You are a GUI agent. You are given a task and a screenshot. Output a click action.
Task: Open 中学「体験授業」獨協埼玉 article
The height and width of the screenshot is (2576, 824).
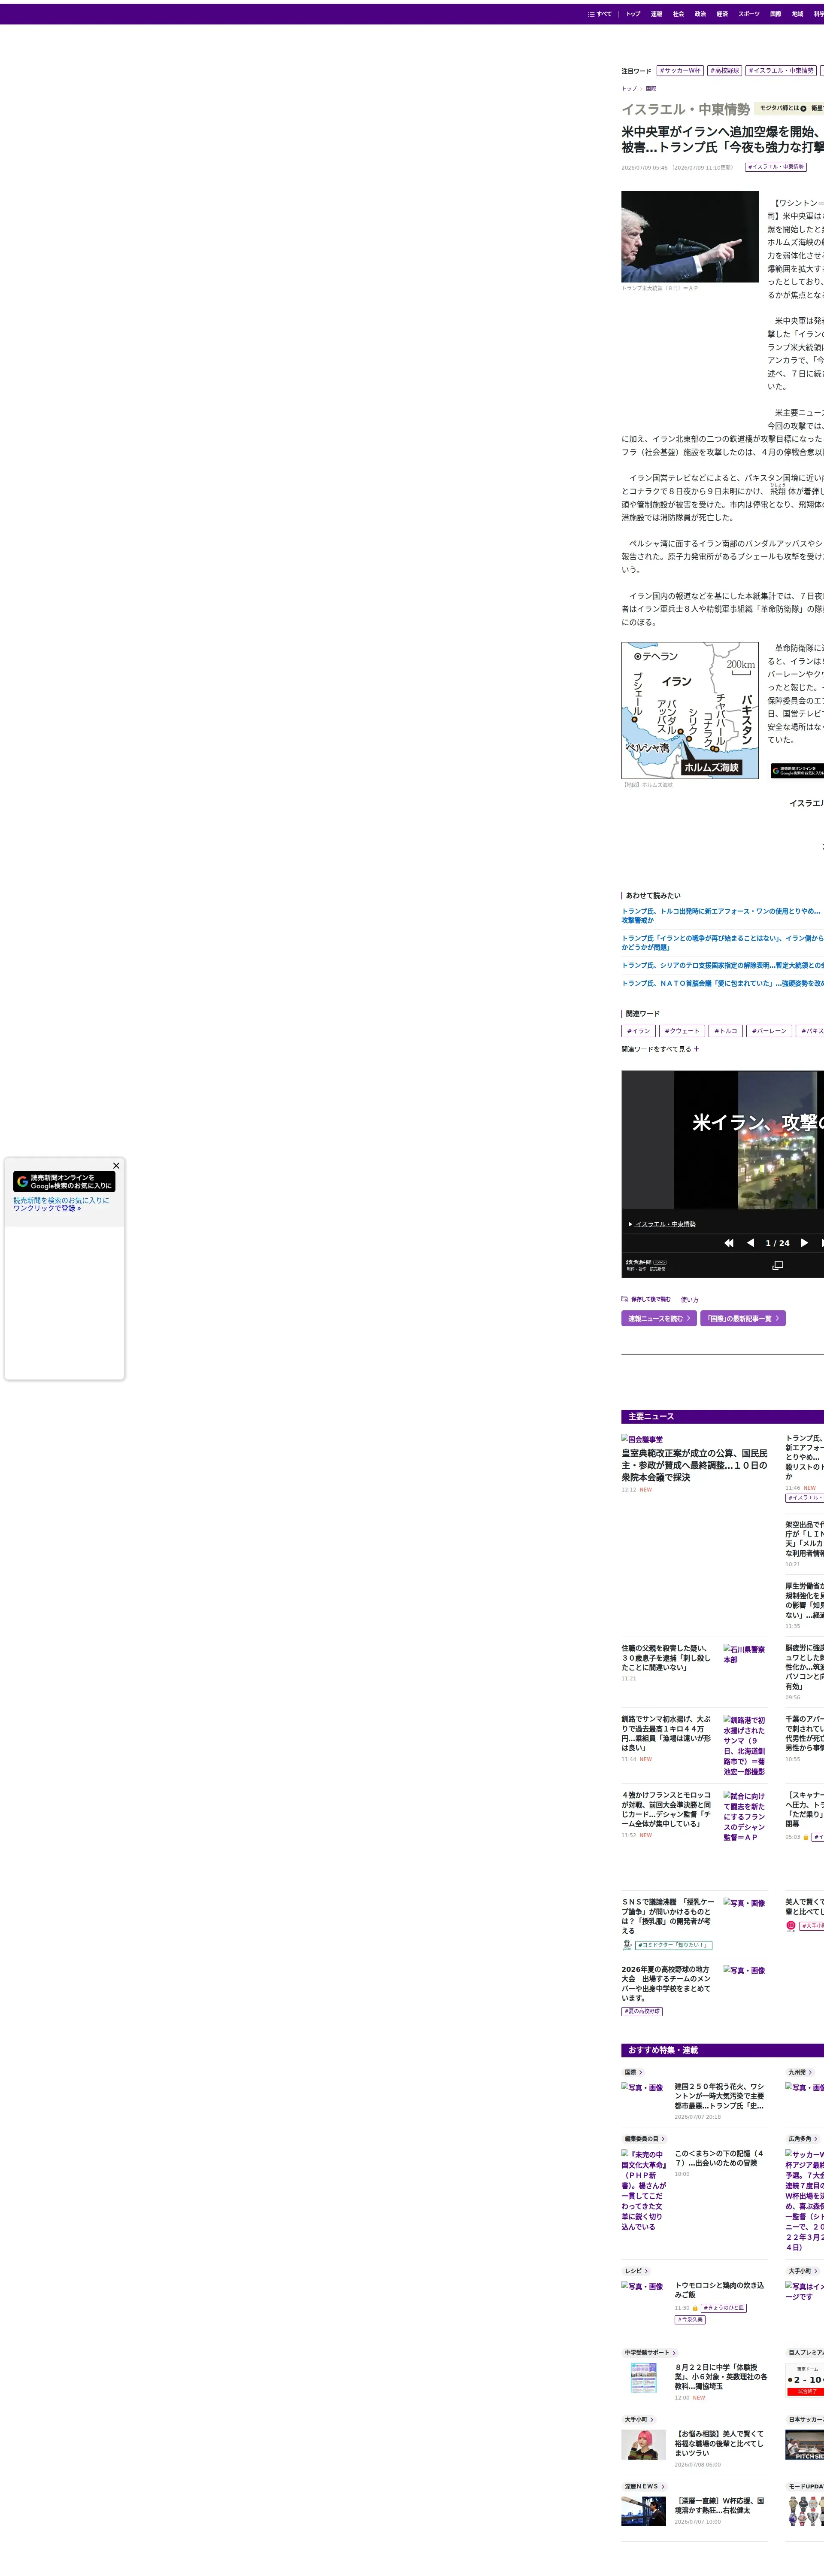coord(721,2377)
